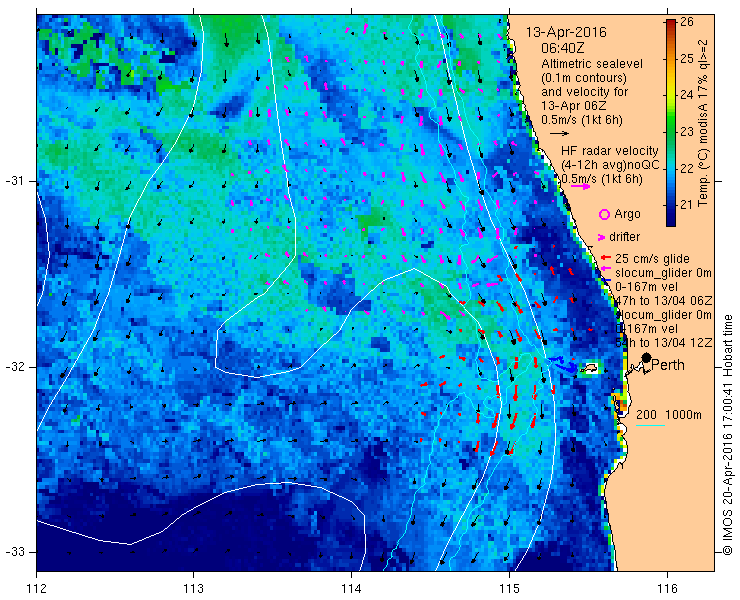Click the '(4-12h avg)noQC' text
Screen dimensions: 740x600
click(610, 165)
